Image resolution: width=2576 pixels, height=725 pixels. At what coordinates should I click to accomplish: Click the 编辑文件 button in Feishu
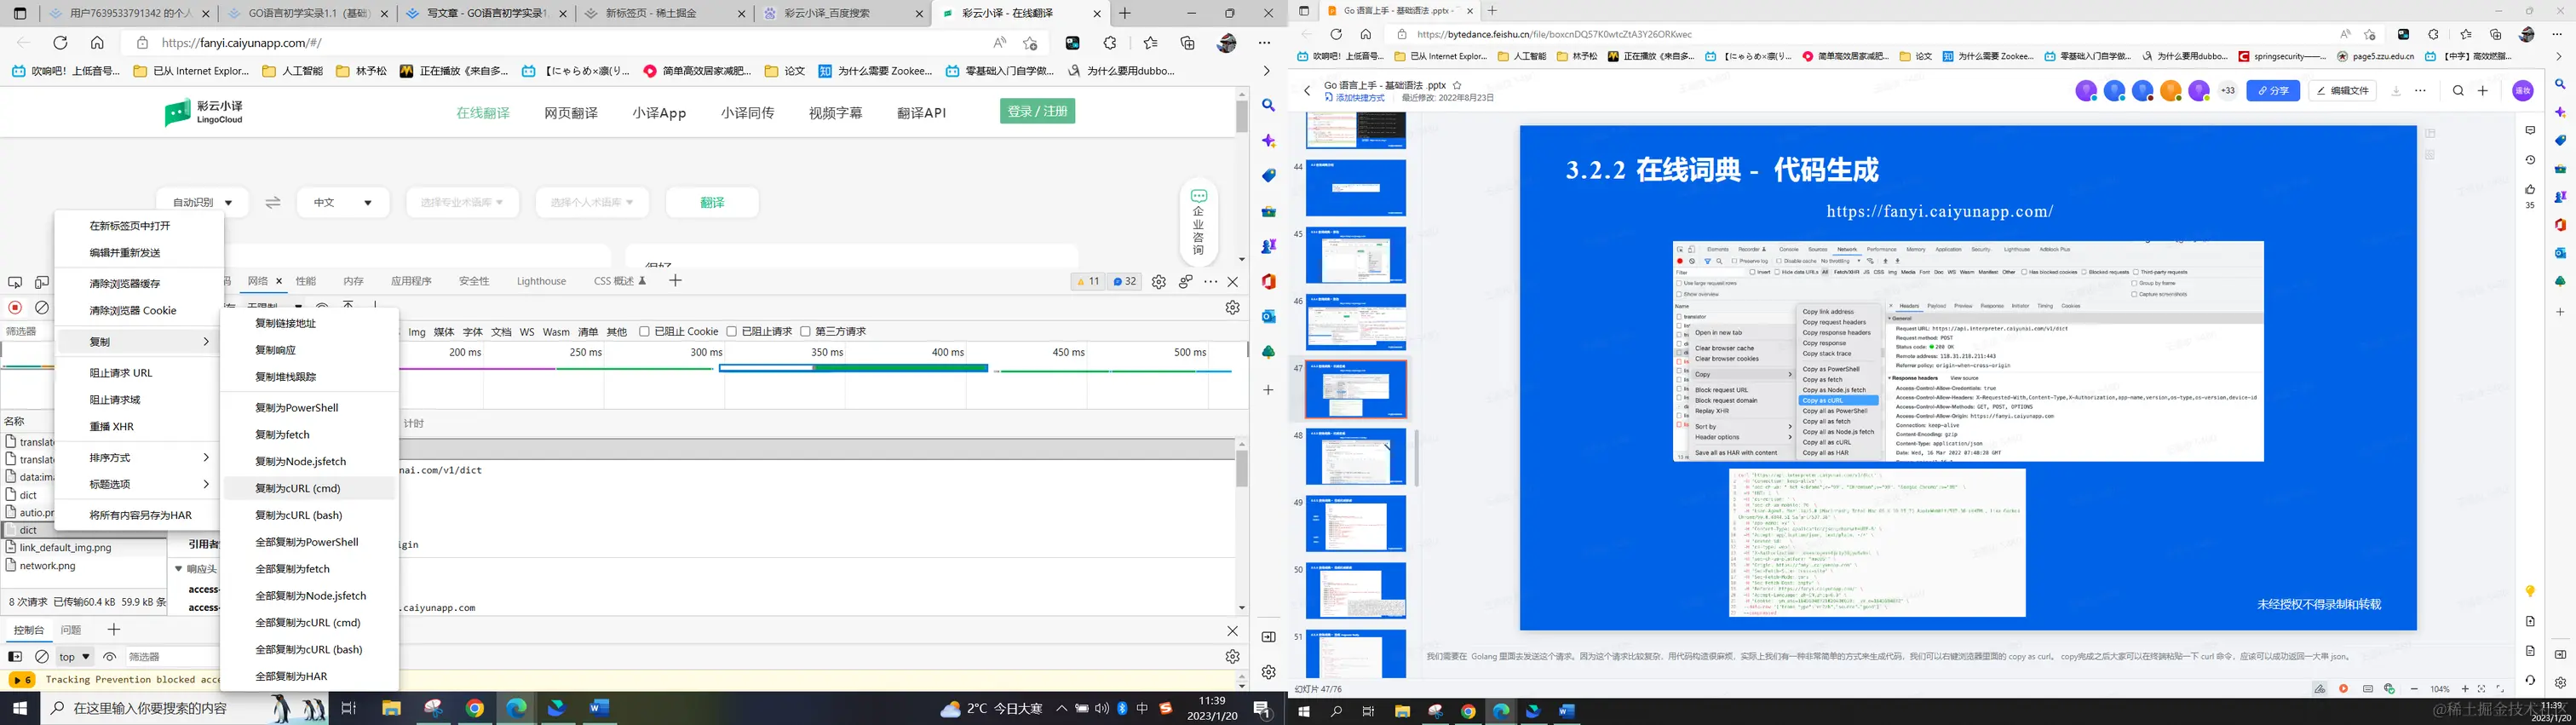(x=2342, y=91)
